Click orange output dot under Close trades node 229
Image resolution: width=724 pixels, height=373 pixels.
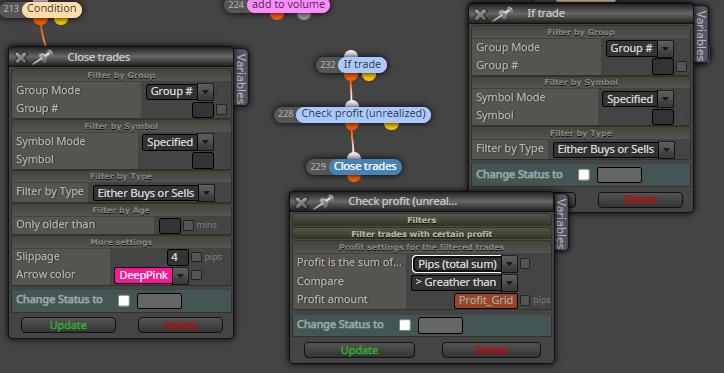[354, 177]
